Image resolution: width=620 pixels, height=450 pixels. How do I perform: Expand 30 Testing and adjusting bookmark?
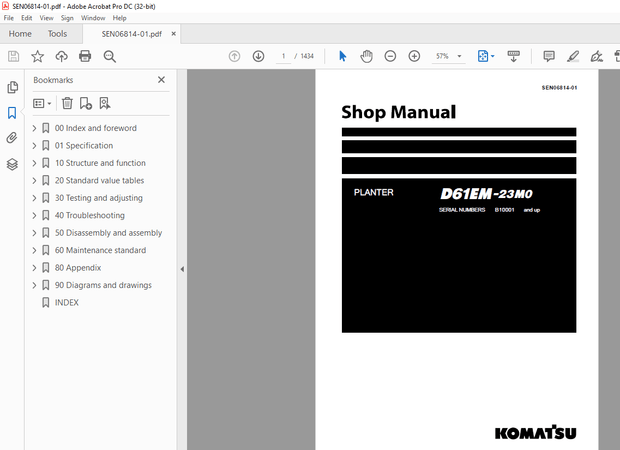(x=34, y=198)
